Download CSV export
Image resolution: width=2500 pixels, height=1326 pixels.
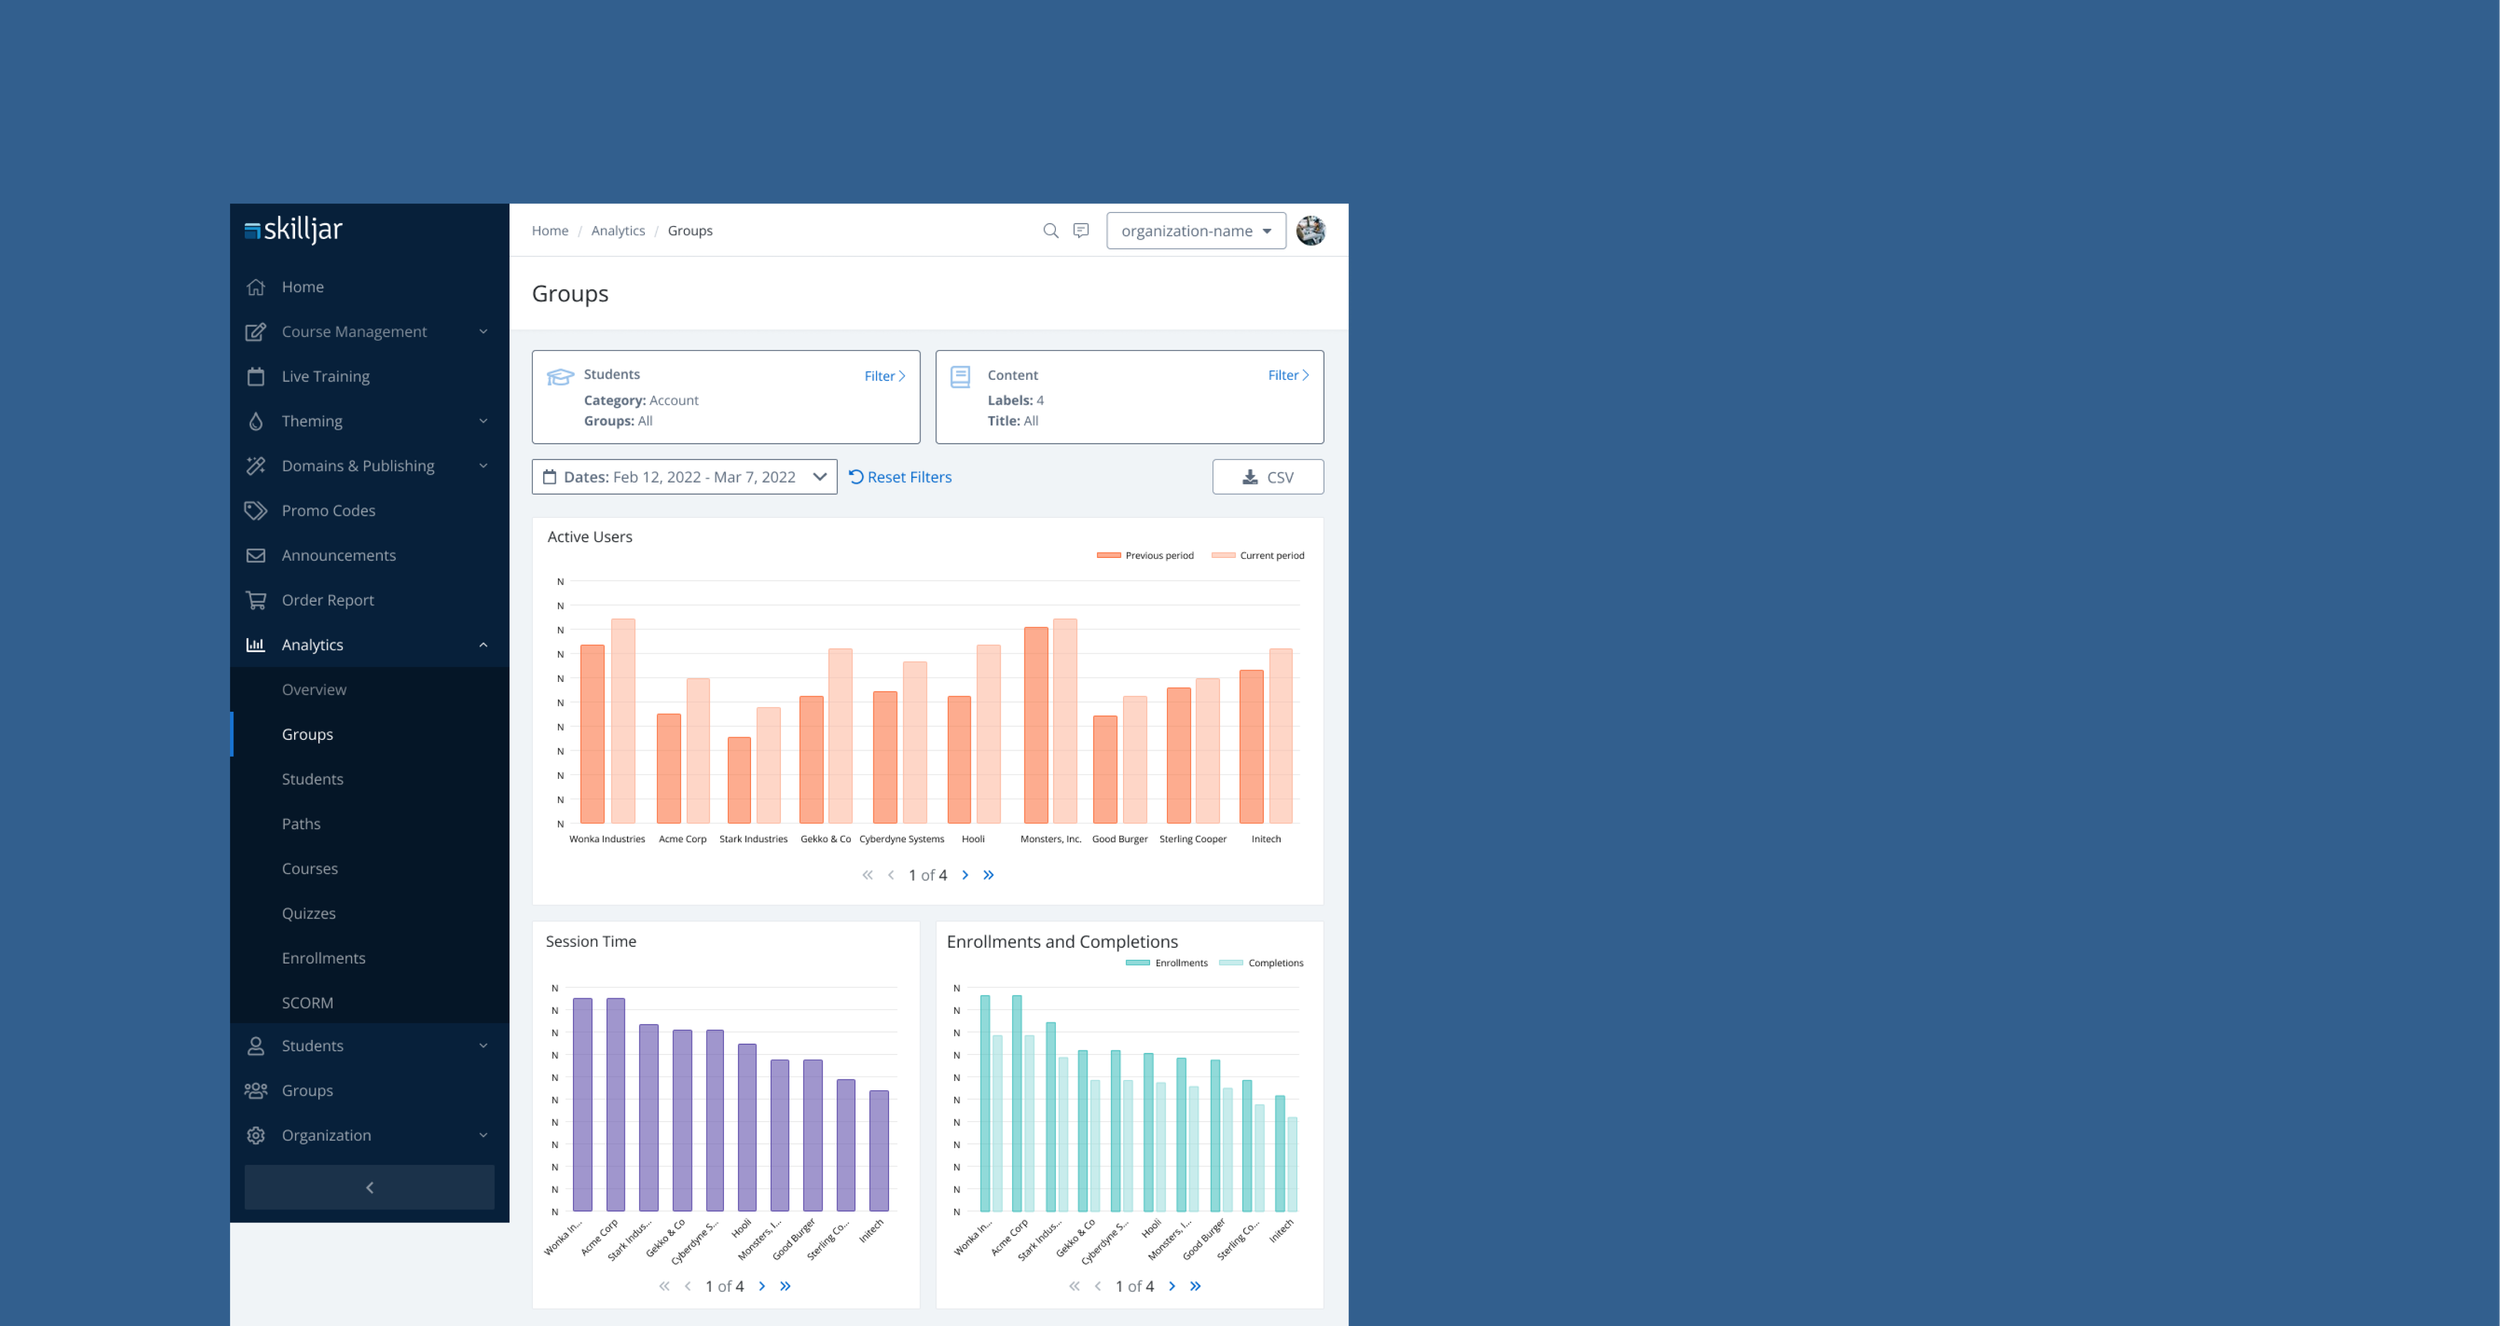(1268, 477)
